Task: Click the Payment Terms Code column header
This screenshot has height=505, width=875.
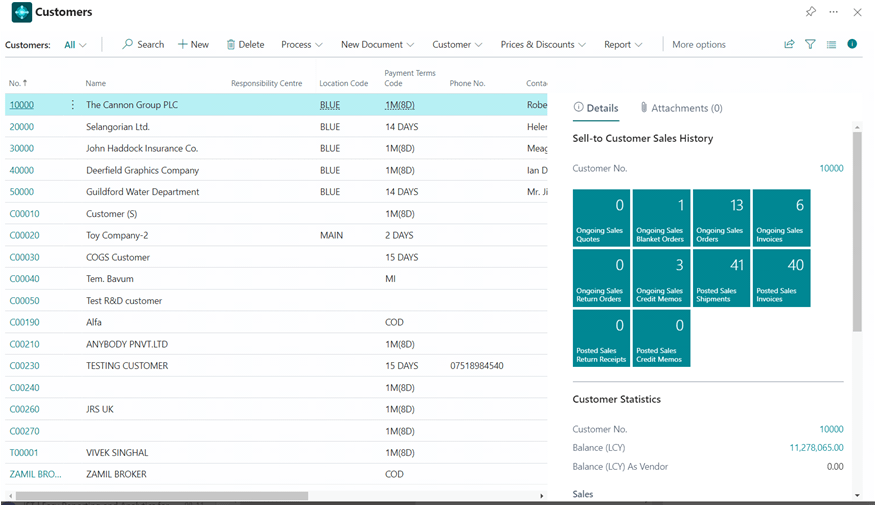Action: (410, 78)
